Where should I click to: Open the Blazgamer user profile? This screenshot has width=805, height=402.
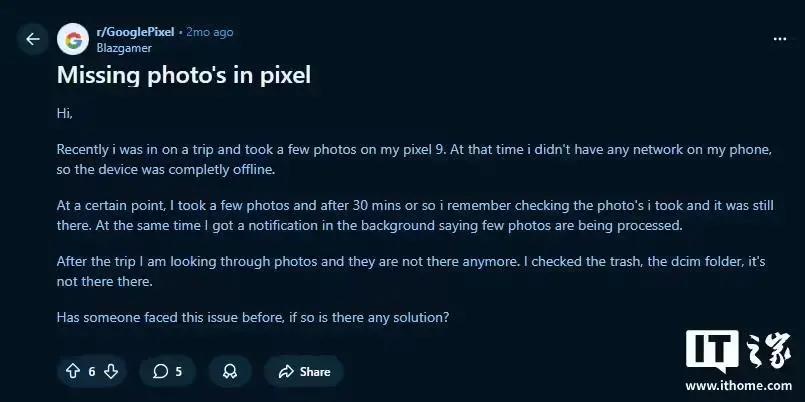124,48
